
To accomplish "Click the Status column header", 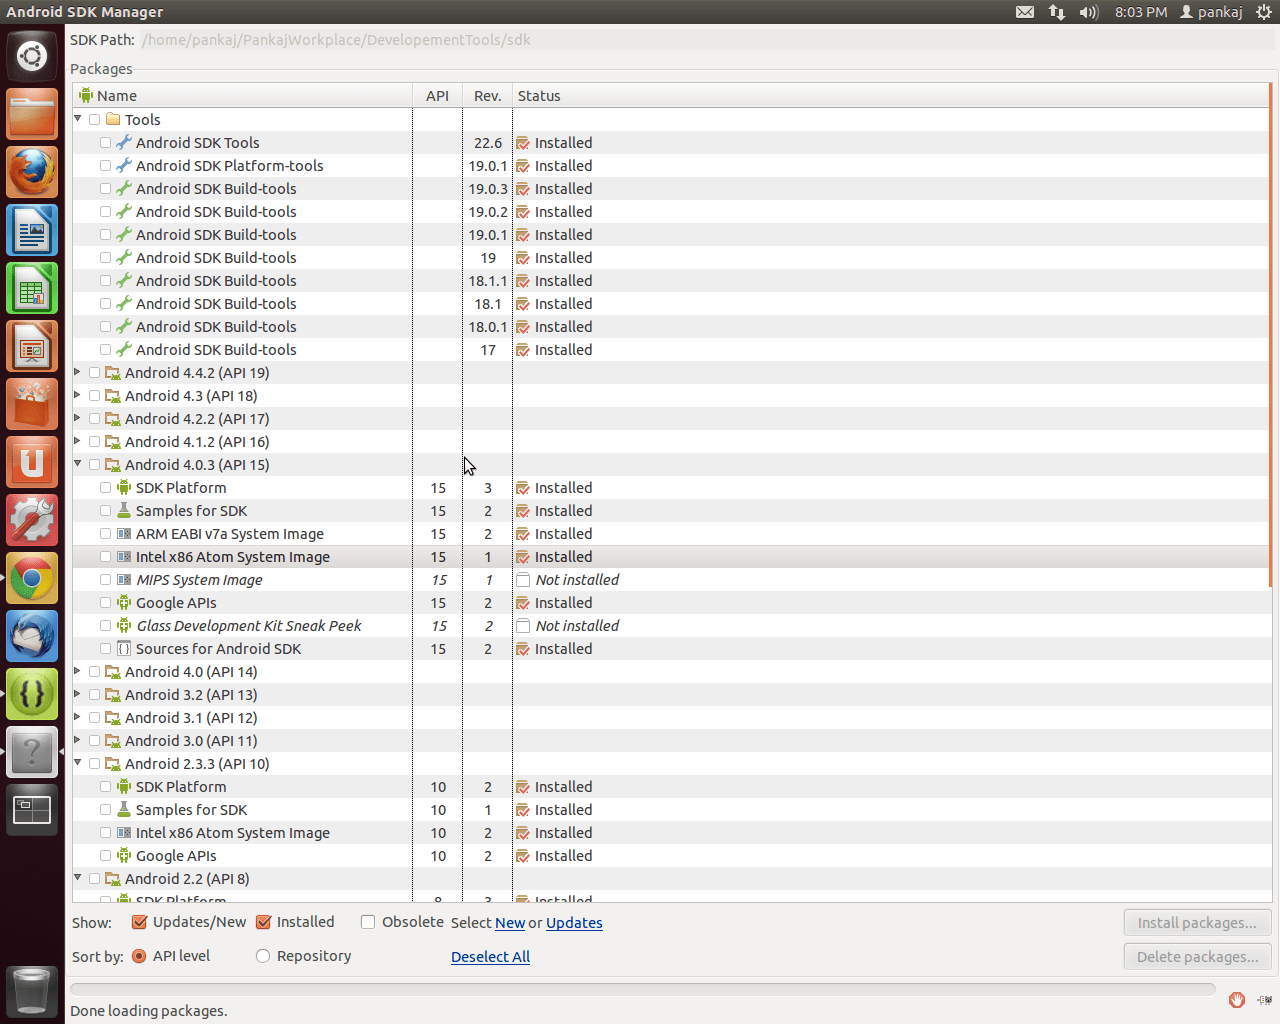I will click(x=890, y=96).
